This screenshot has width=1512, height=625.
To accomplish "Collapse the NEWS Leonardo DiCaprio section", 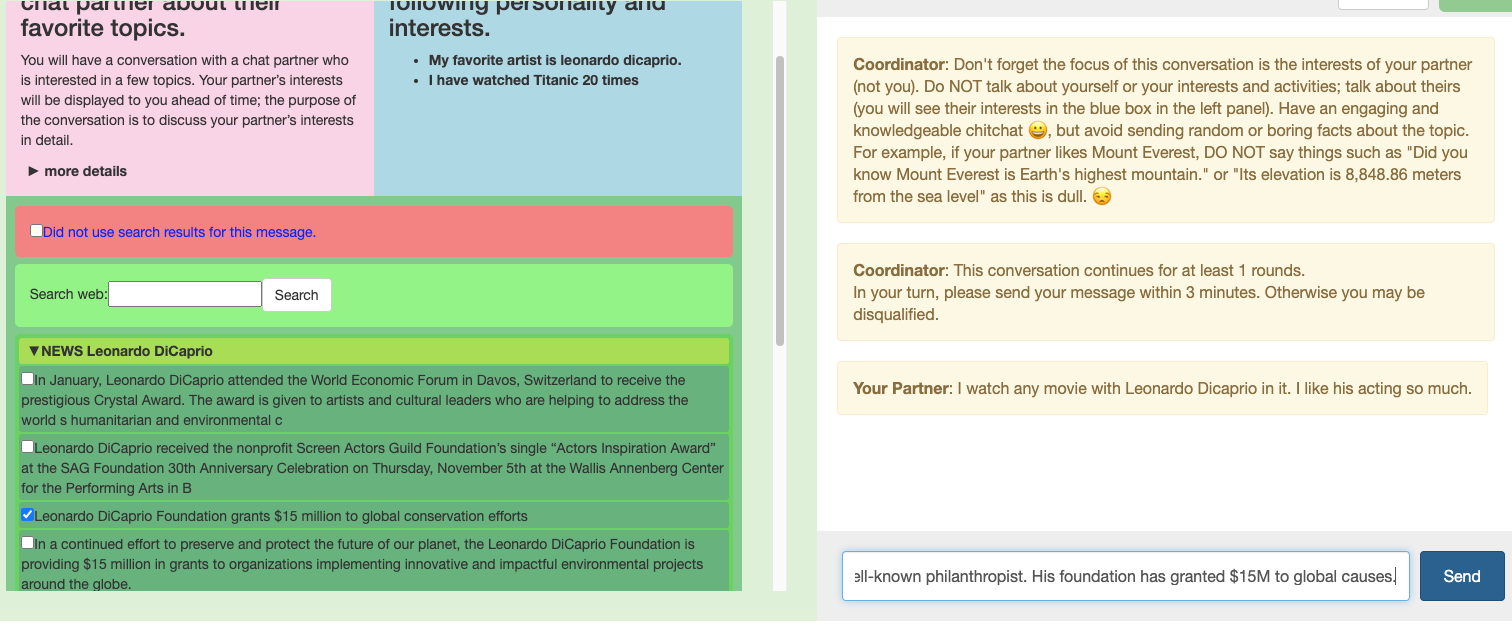I will [34, 351].
